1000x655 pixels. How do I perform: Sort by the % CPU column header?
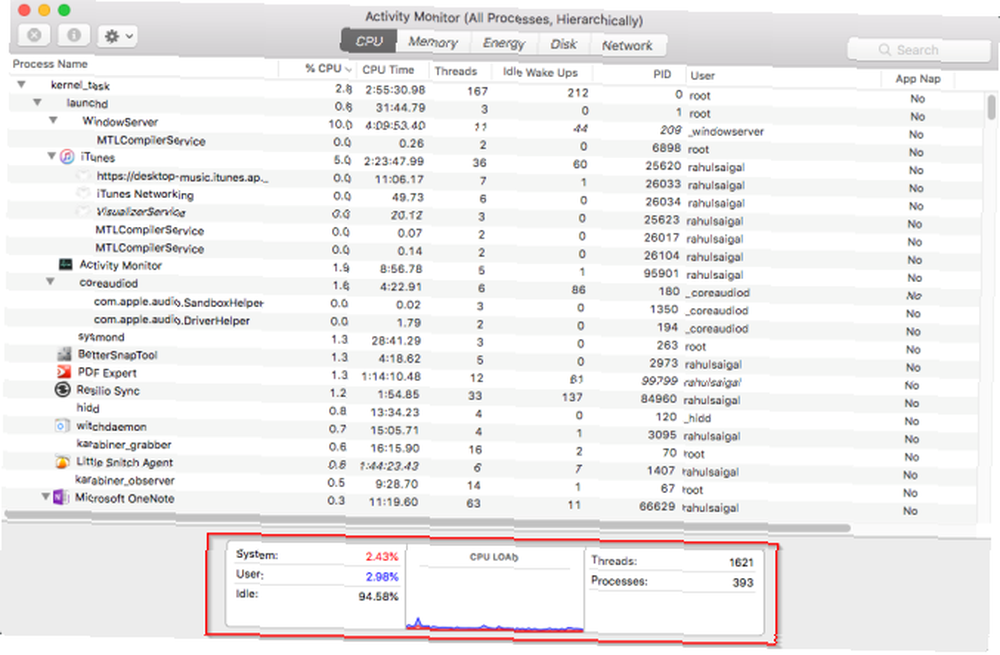(328, 68)
